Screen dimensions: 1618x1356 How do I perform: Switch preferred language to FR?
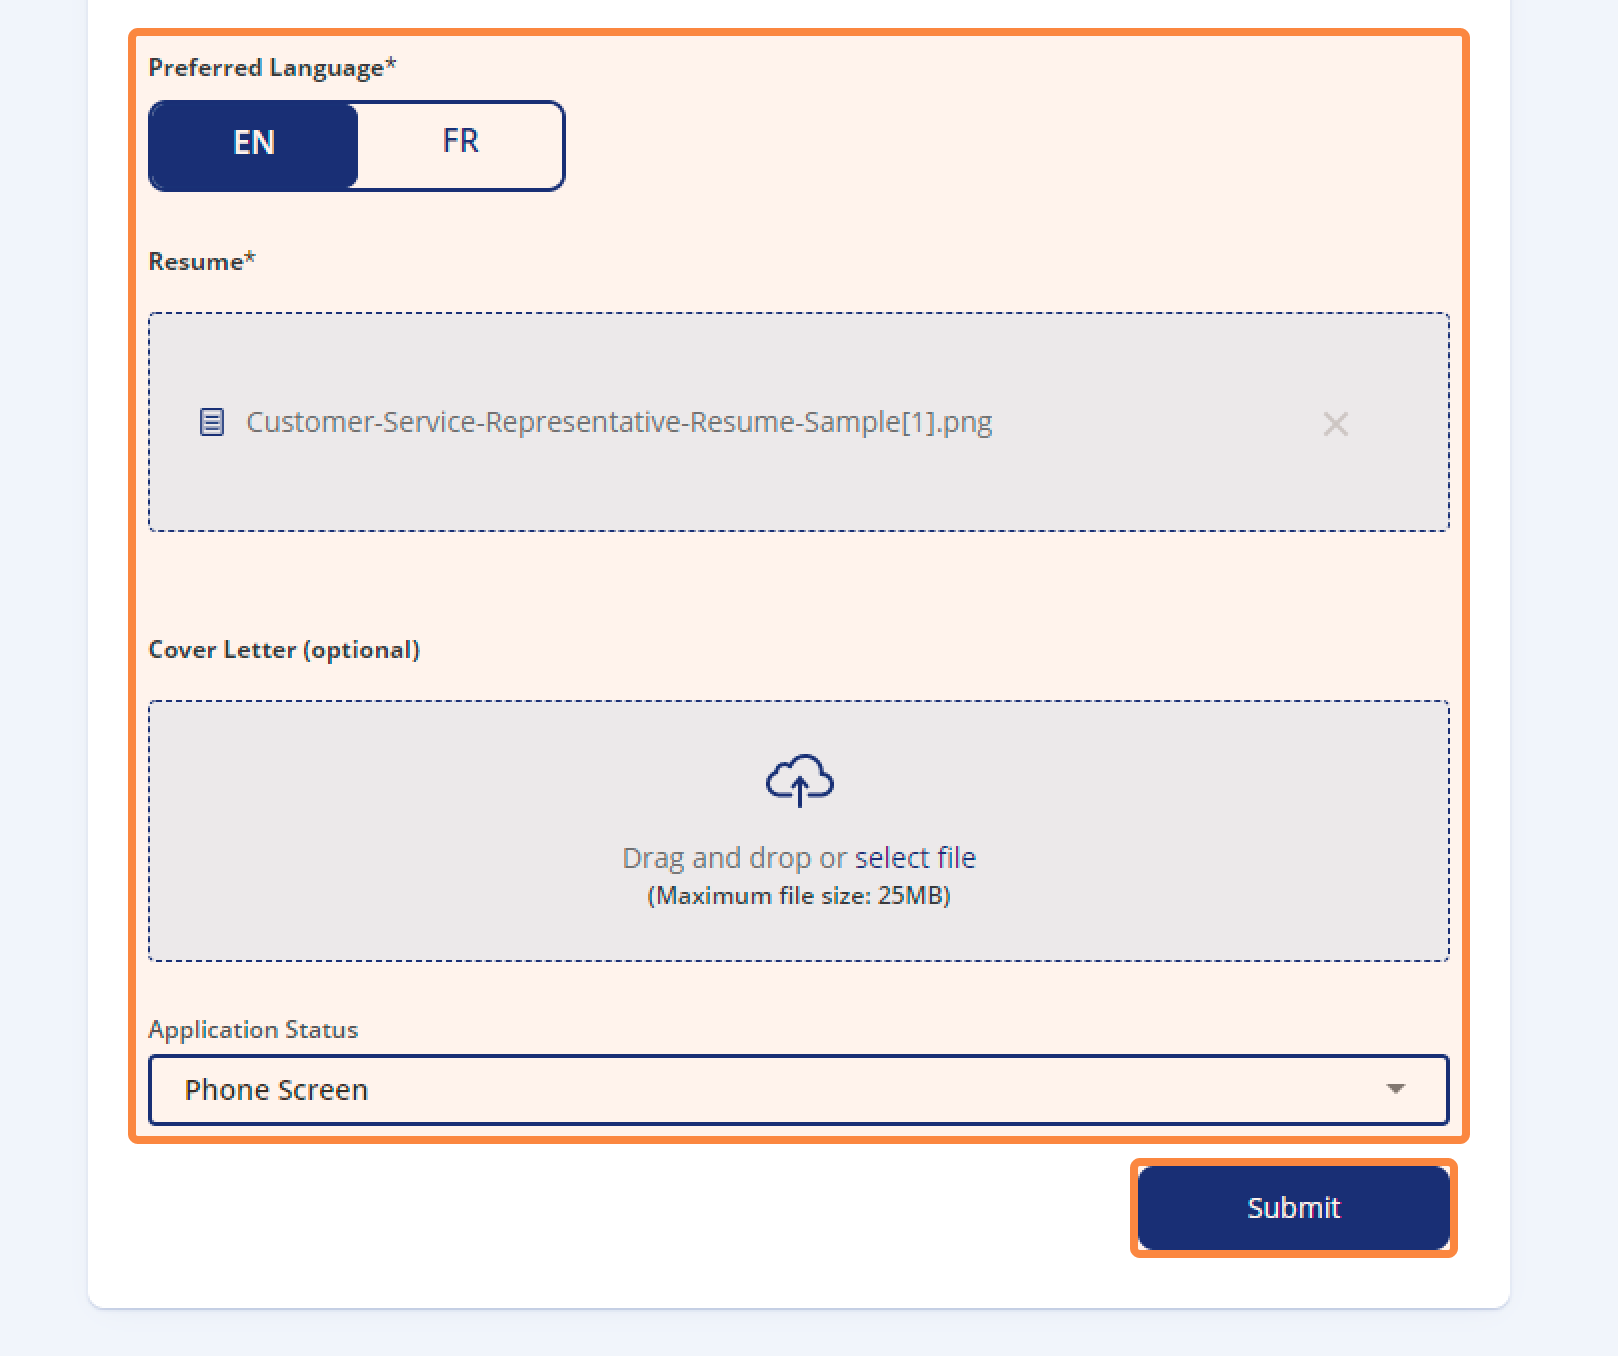(461, 141)
